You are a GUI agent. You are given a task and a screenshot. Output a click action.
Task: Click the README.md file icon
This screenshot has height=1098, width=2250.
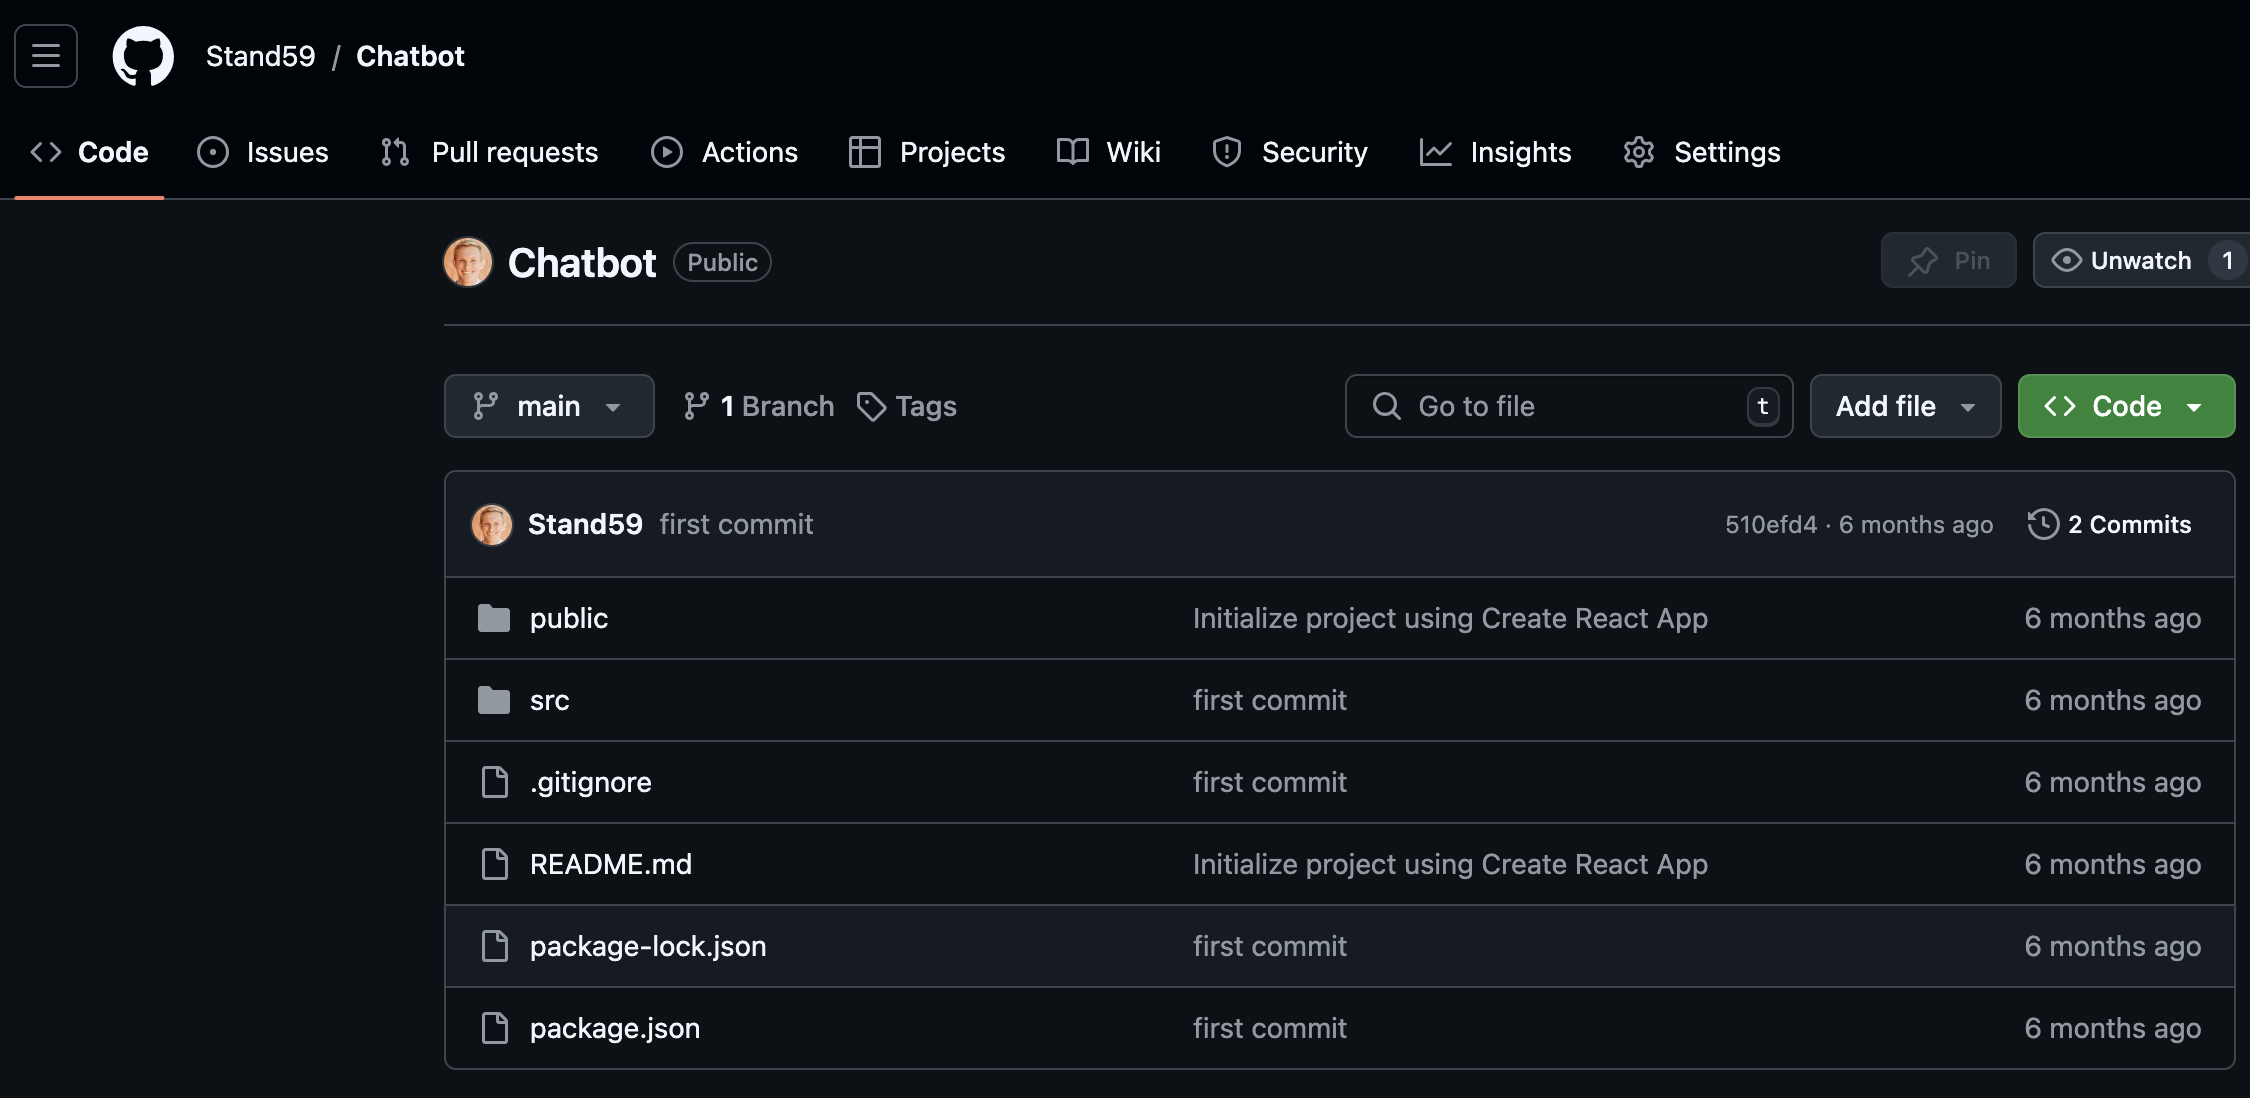pyautogui.click(x=495, y=864)
